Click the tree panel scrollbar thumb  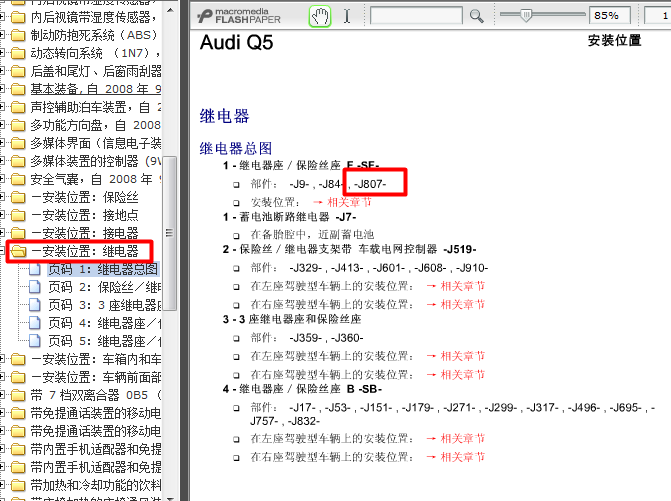(170, 233)
